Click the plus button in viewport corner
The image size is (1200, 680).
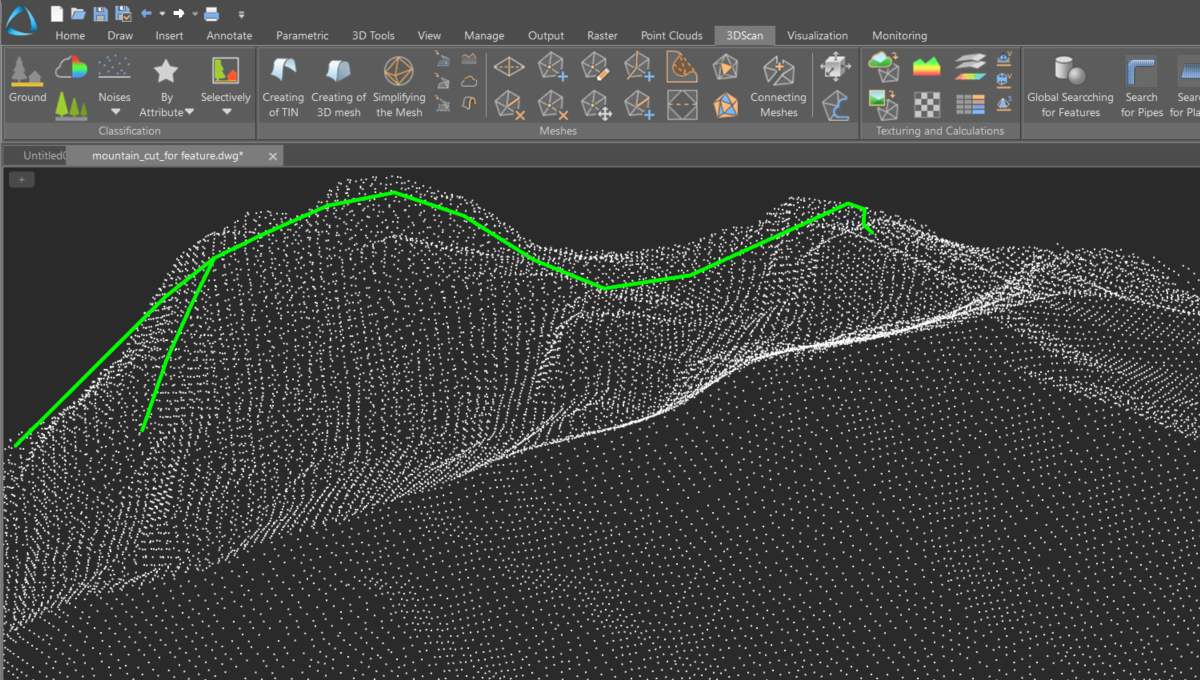tap(21, 180)
